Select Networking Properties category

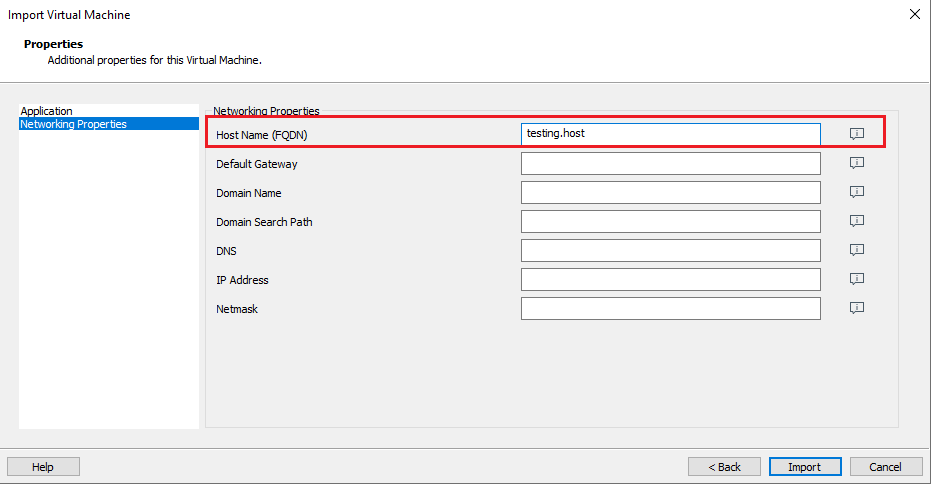tap(109, 124)
